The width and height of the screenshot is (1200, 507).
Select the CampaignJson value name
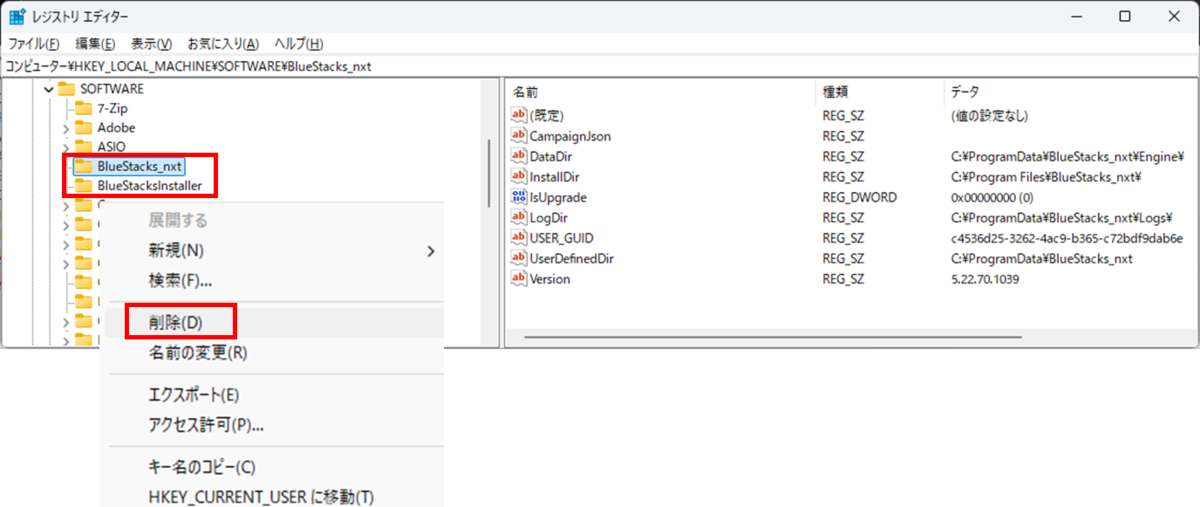(570, 136)
